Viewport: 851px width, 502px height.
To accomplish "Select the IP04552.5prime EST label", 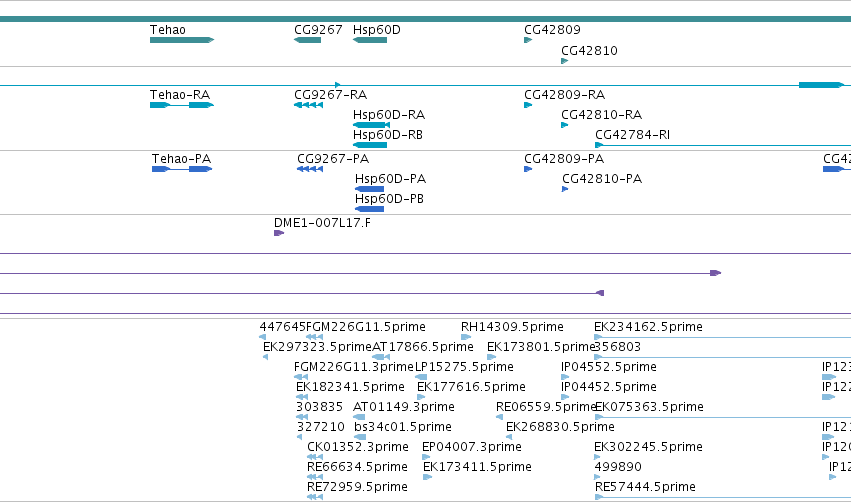I will tap(608, 367).
